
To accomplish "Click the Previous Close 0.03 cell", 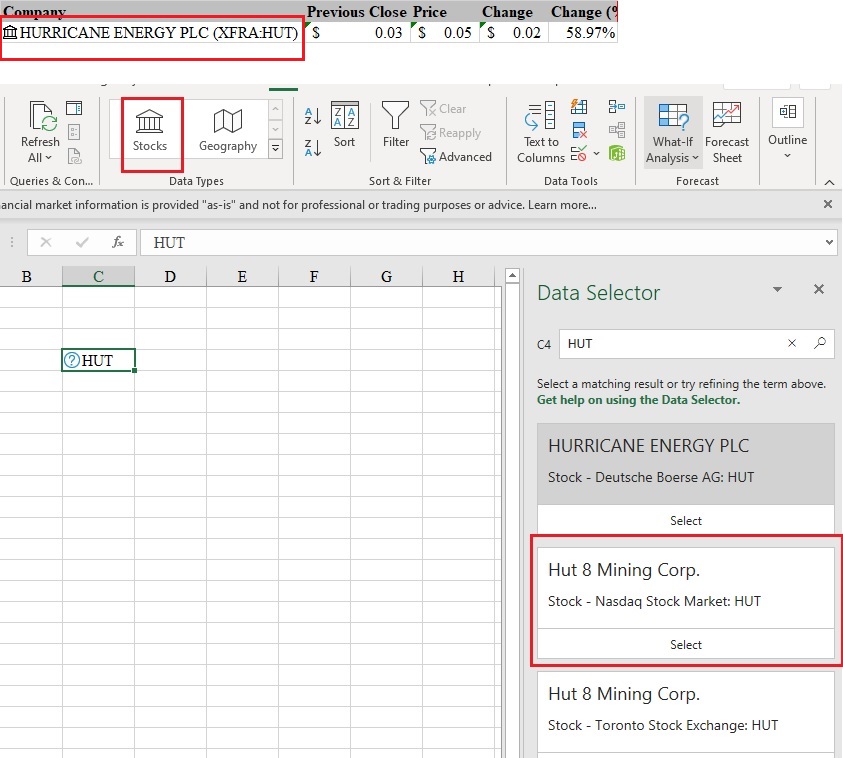I will click(x=357, y=33).
